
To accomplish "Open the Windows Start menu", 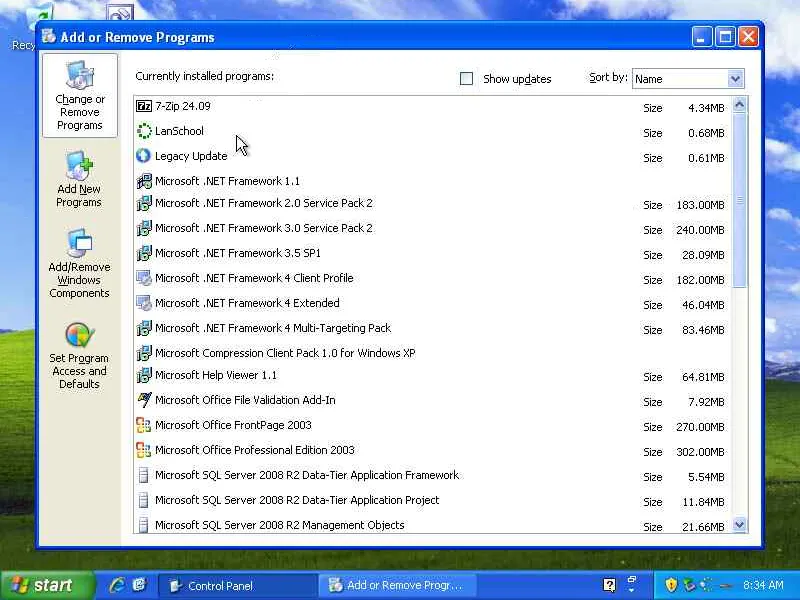I will pos(48,585).
